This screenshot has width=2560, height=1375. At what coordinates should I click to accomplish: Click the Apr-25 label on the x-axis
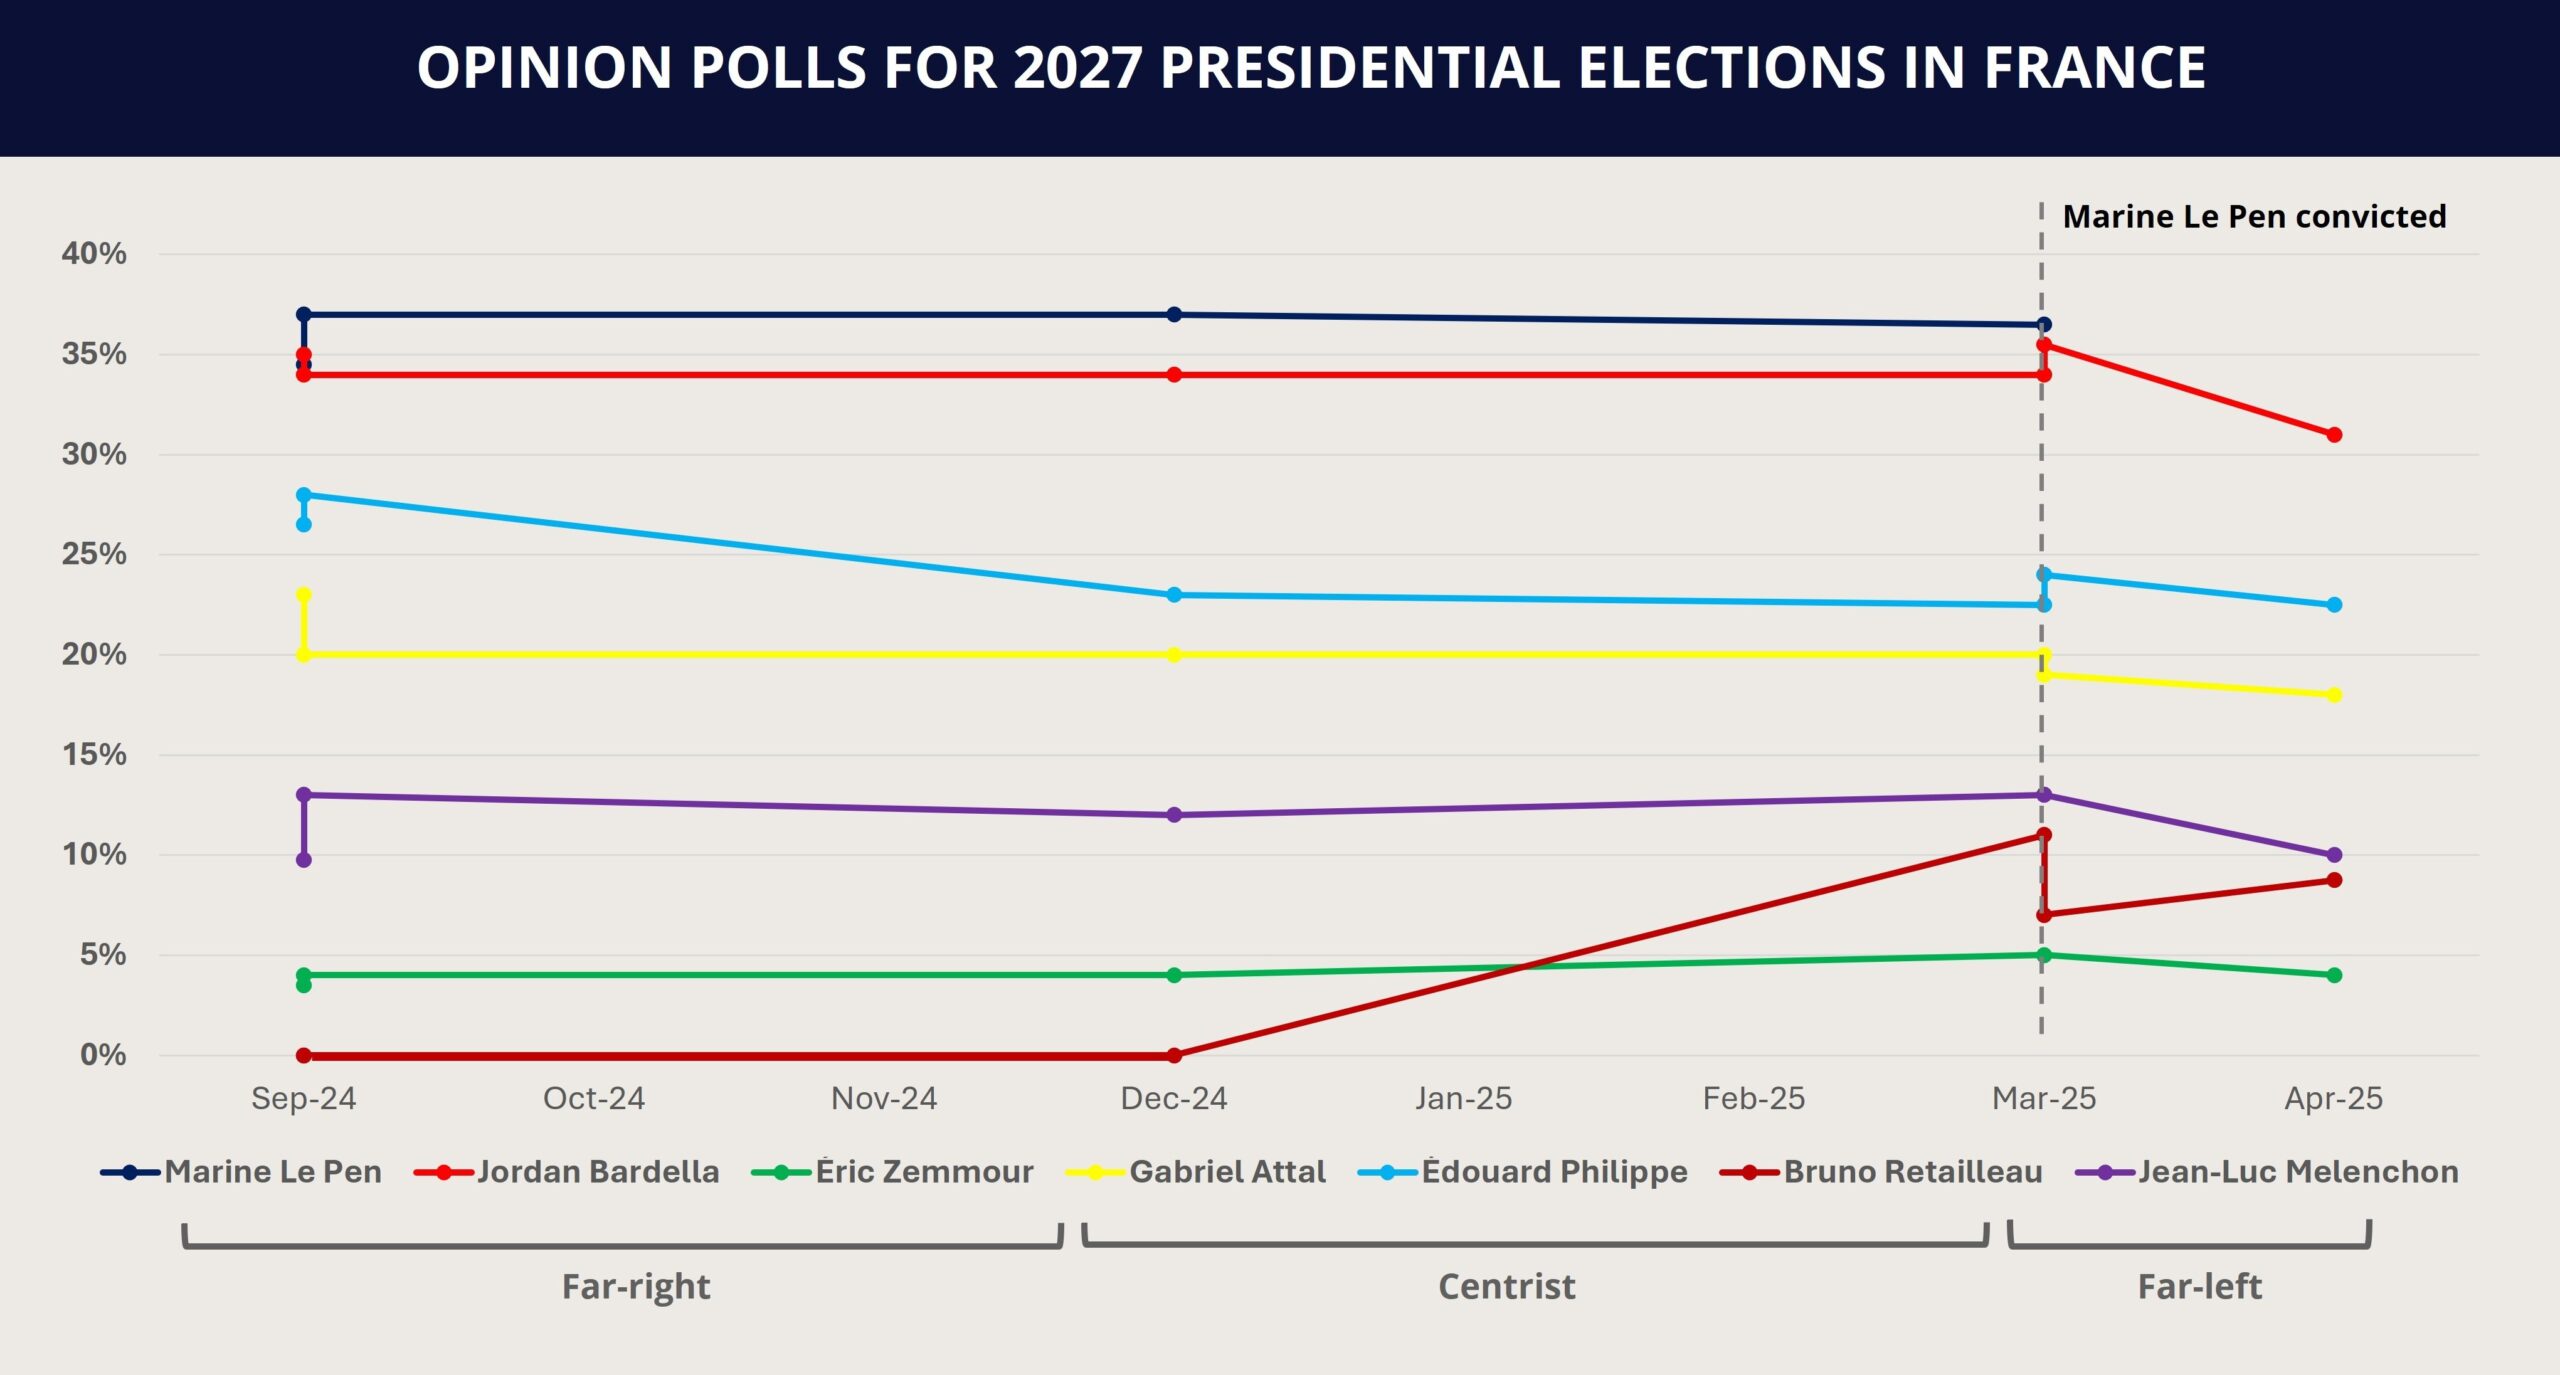click(x=2333, y=1098)
